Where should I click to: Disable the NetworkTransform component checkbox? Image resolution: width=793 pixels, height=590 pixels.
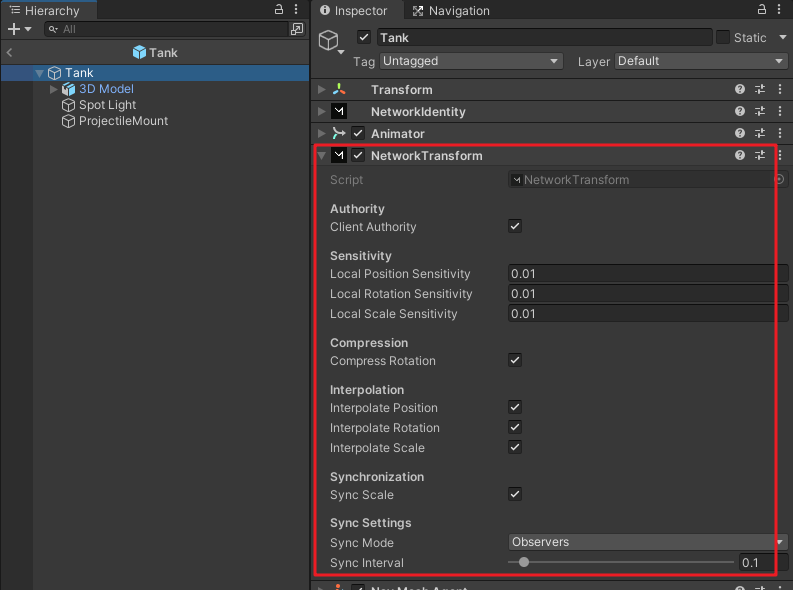tap(358, 155)
